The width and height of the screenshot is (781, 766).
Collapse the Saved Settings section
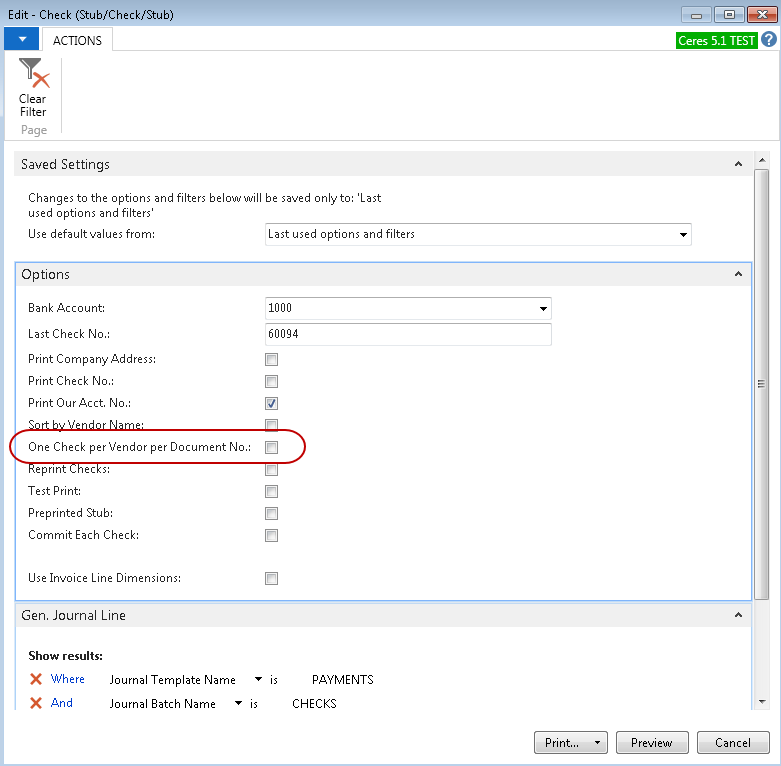coord(738,164)
